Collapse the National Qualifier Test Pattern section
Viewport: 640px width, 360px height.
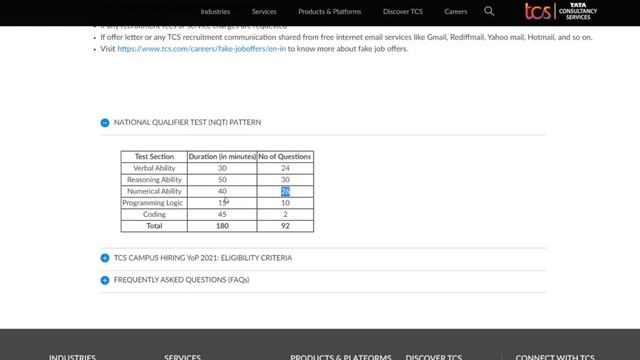click(x=105, y=123)
